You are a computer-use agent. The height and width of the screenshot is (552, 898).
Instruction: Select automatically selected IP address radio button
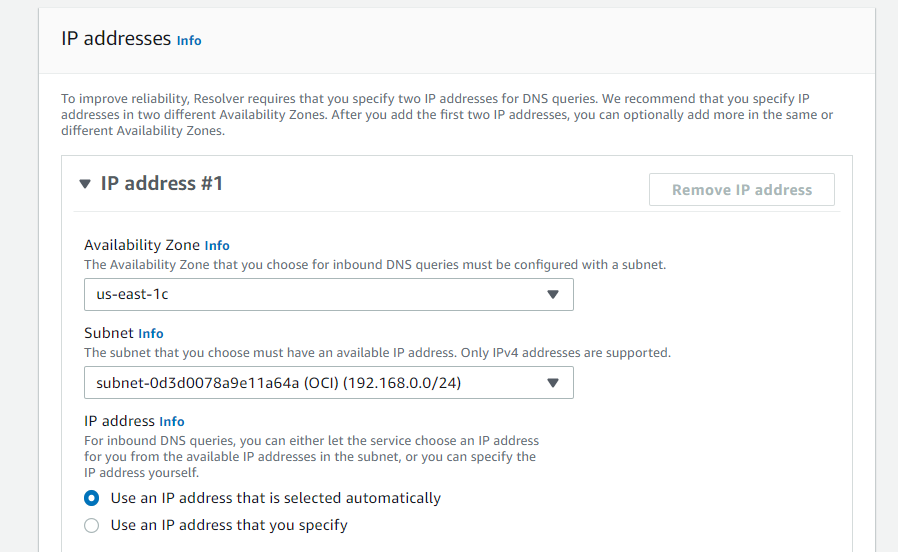[92, 498]
